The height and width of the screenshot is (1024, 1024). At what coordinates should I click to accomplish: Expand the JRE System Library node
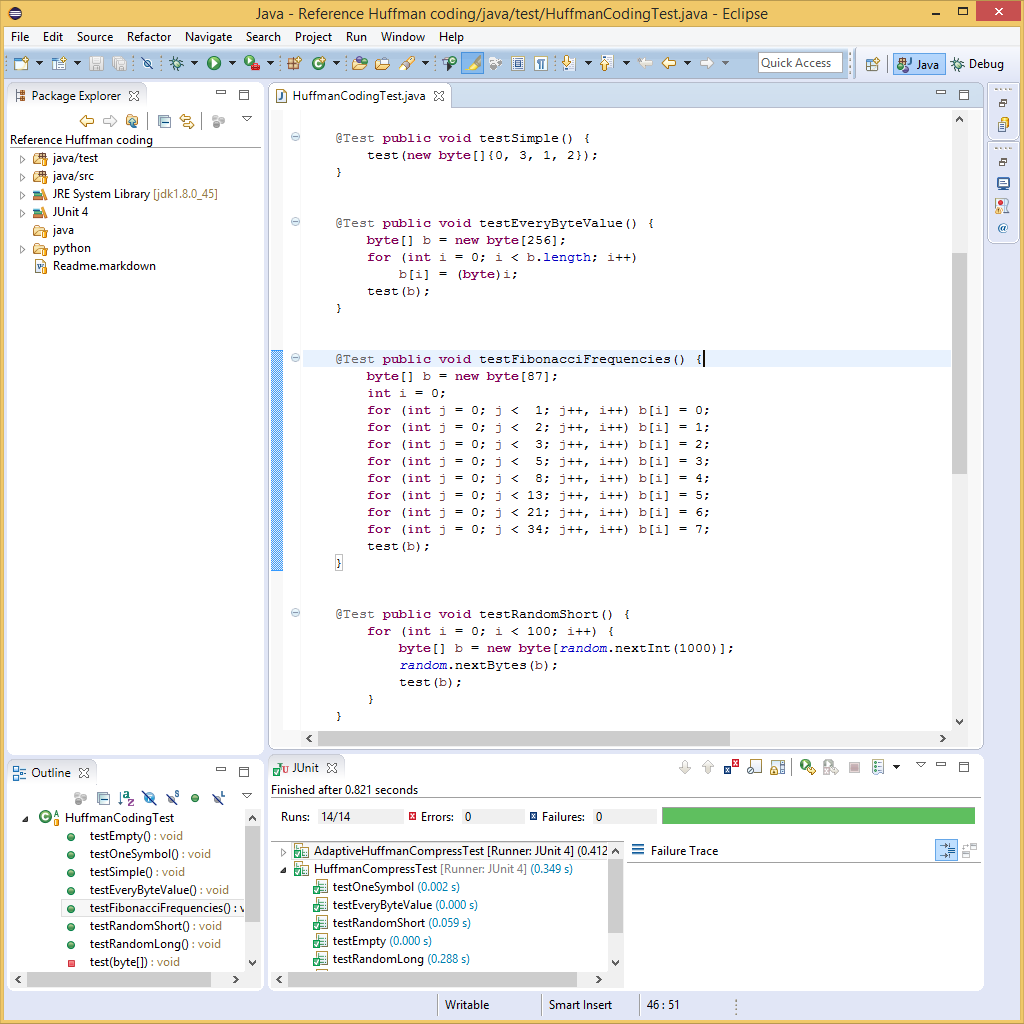click(22, 195)
